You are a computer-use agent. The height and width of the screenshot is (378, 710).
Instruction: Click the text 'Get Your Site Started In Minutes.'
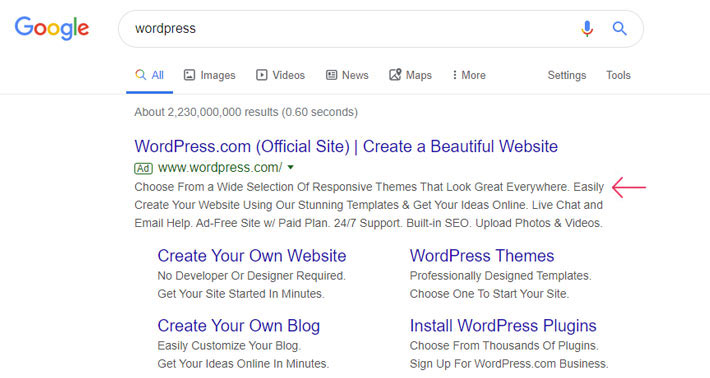(241, 294)
